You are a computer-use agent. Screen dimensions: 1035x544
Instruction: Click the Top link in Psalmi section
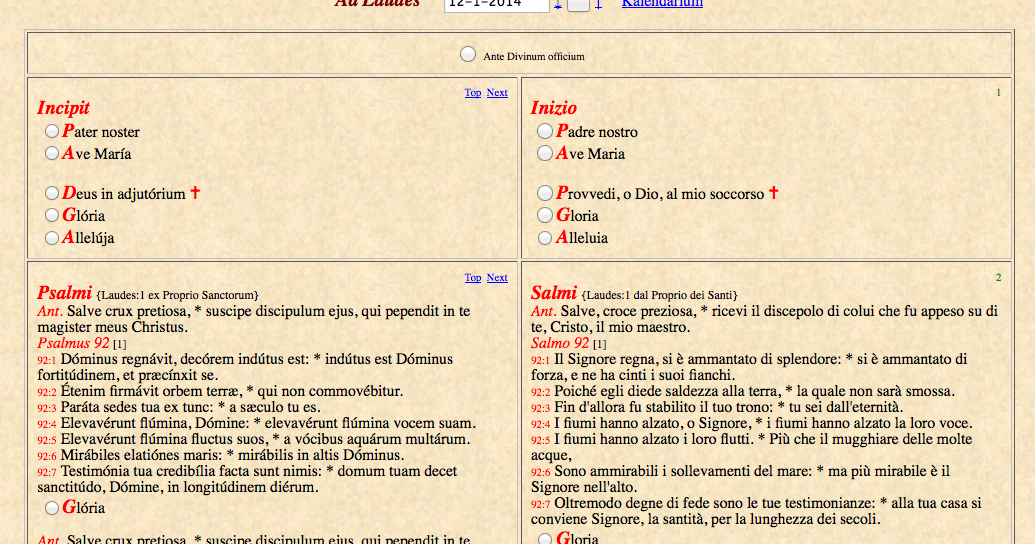coord(473,277)
